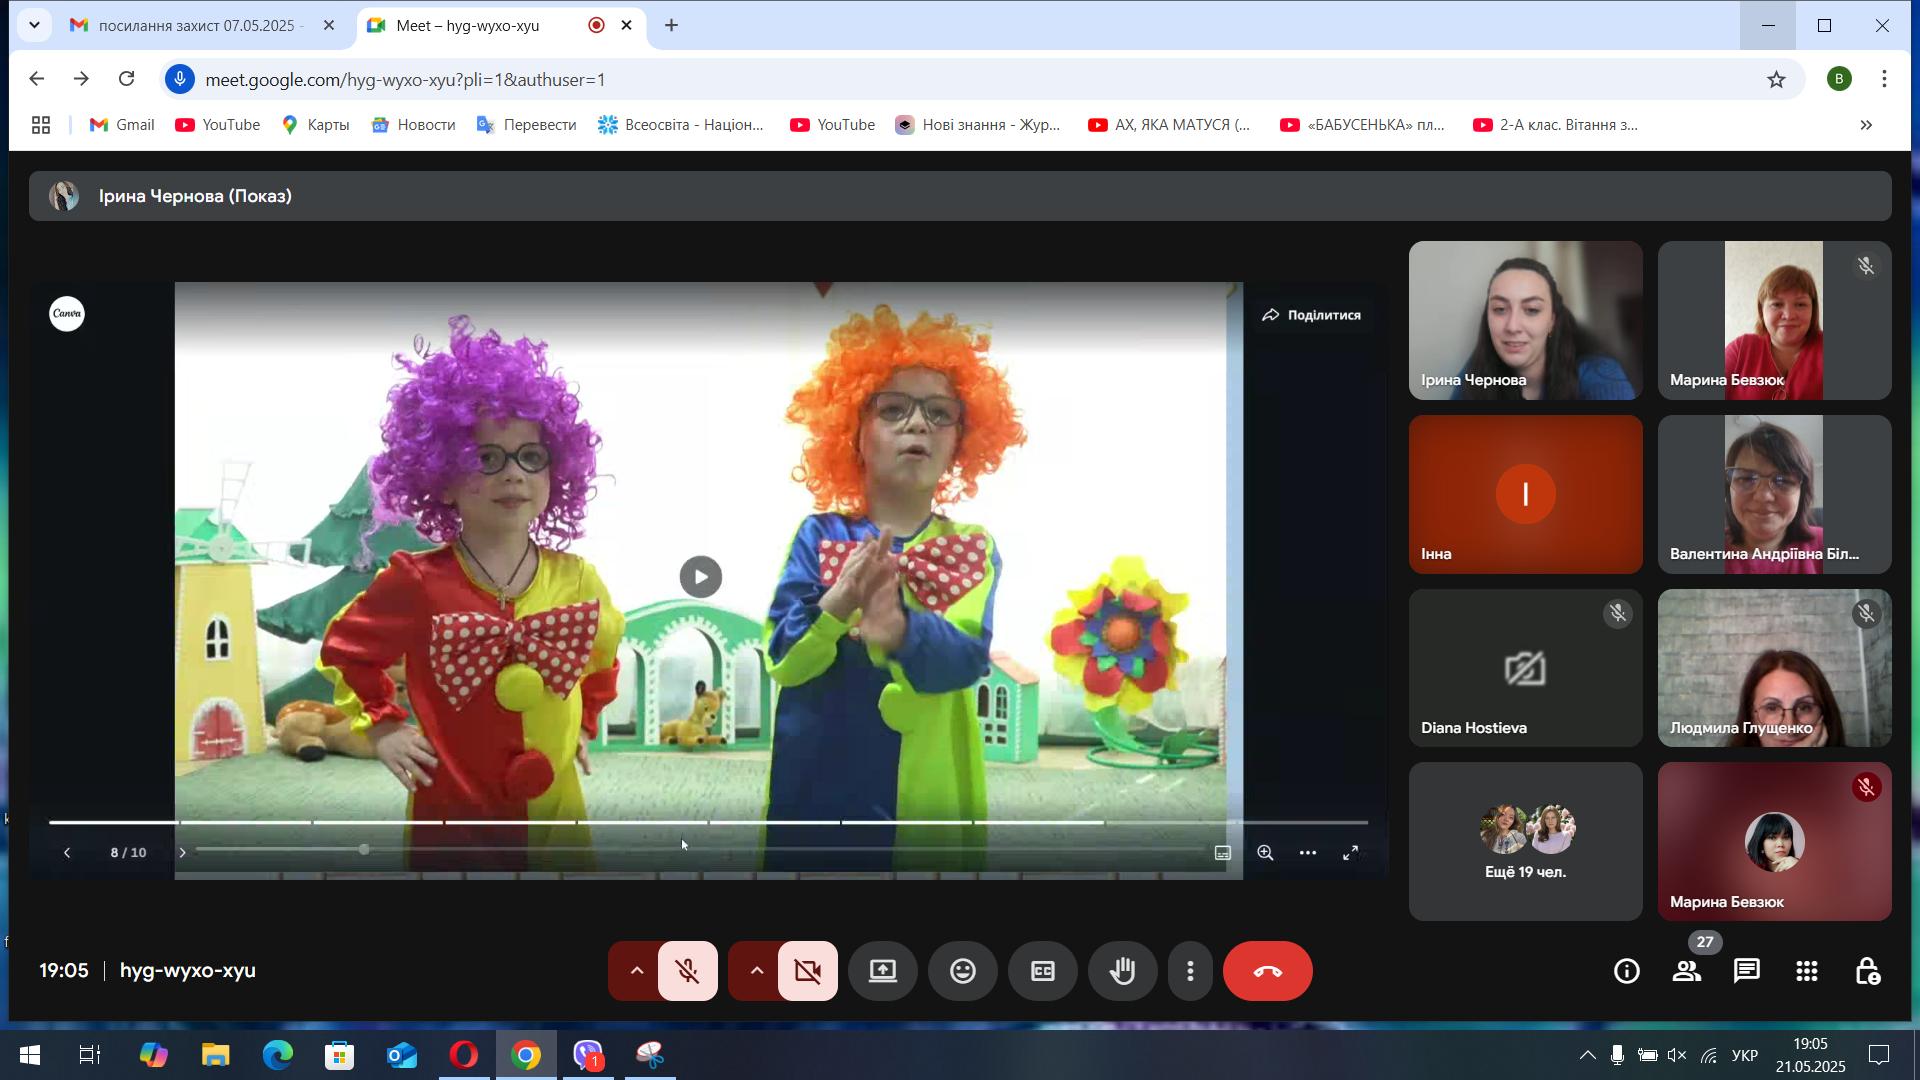
Task: Open meeting details info icon
Action: click(x=1627, y=971)
